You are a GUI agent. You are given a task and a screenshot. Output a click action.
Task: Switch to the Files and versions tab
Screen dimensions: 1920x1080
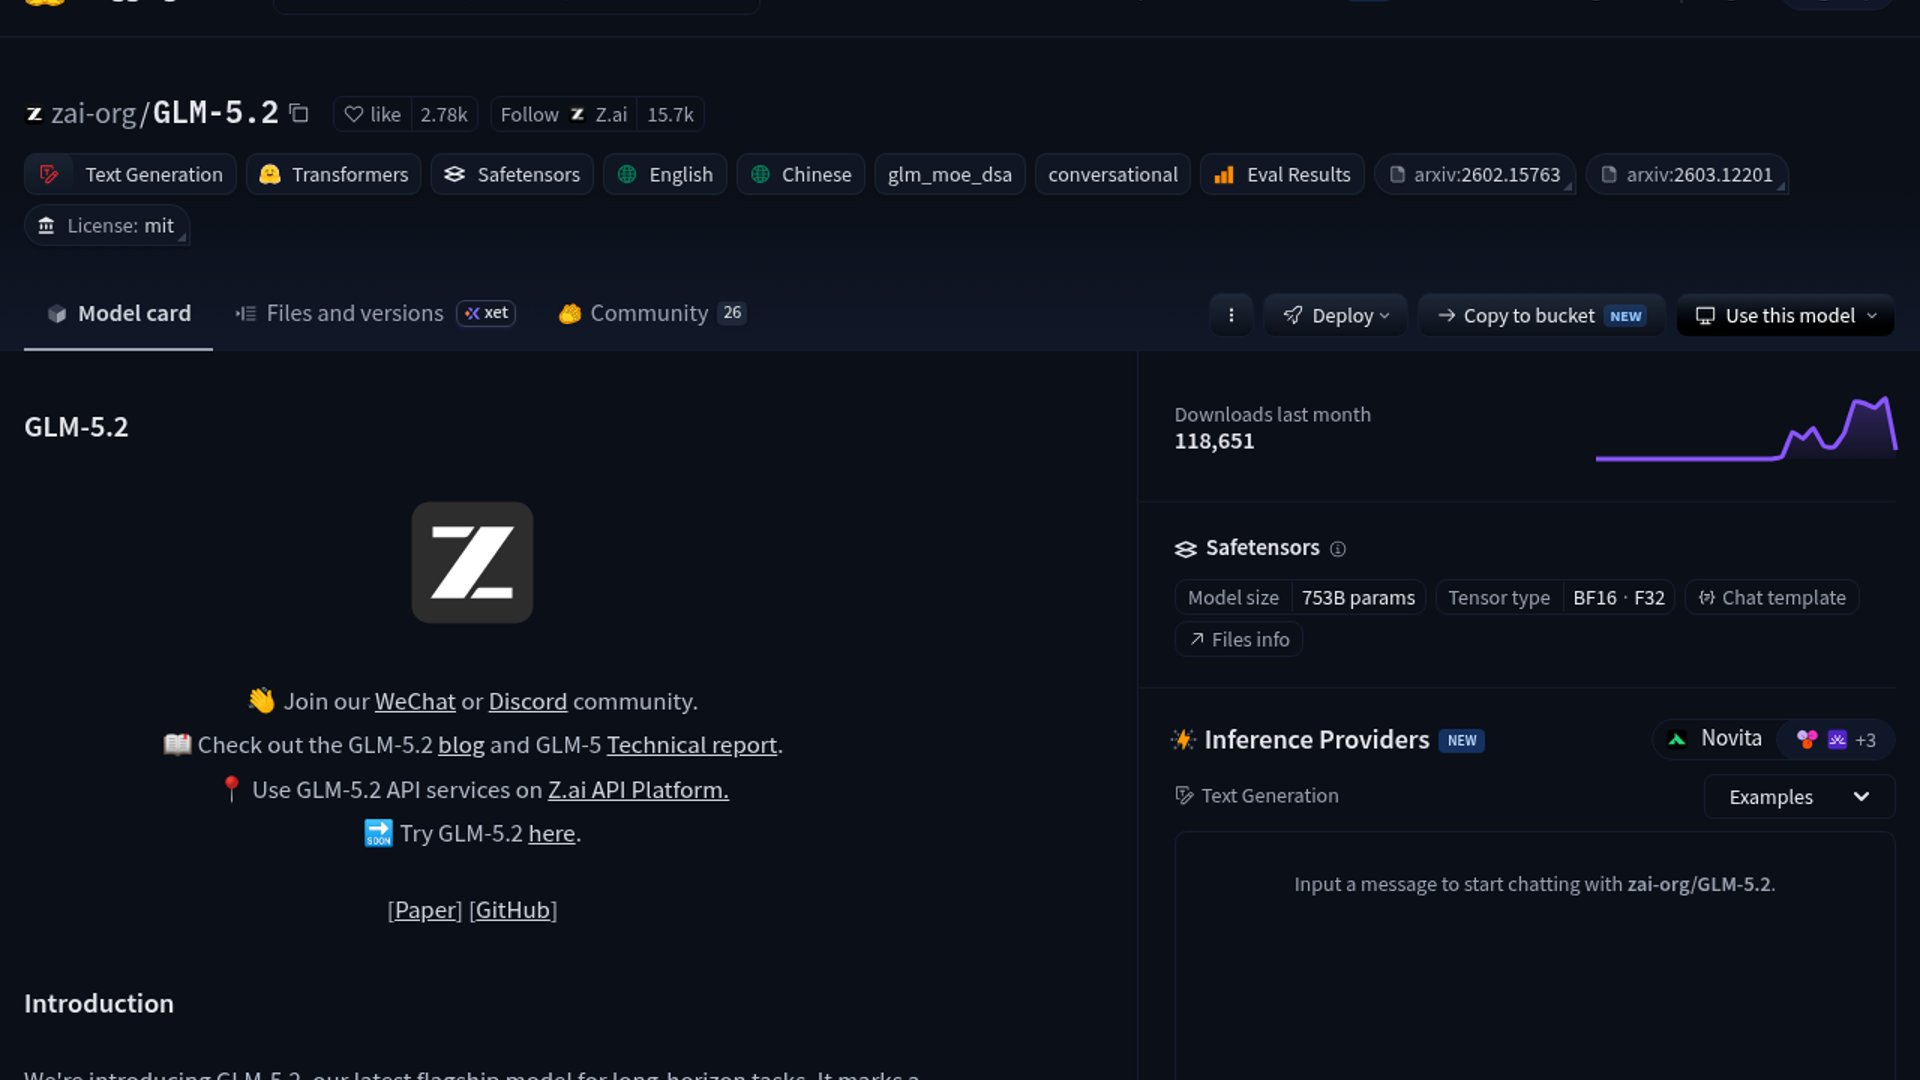pos(375,314)
